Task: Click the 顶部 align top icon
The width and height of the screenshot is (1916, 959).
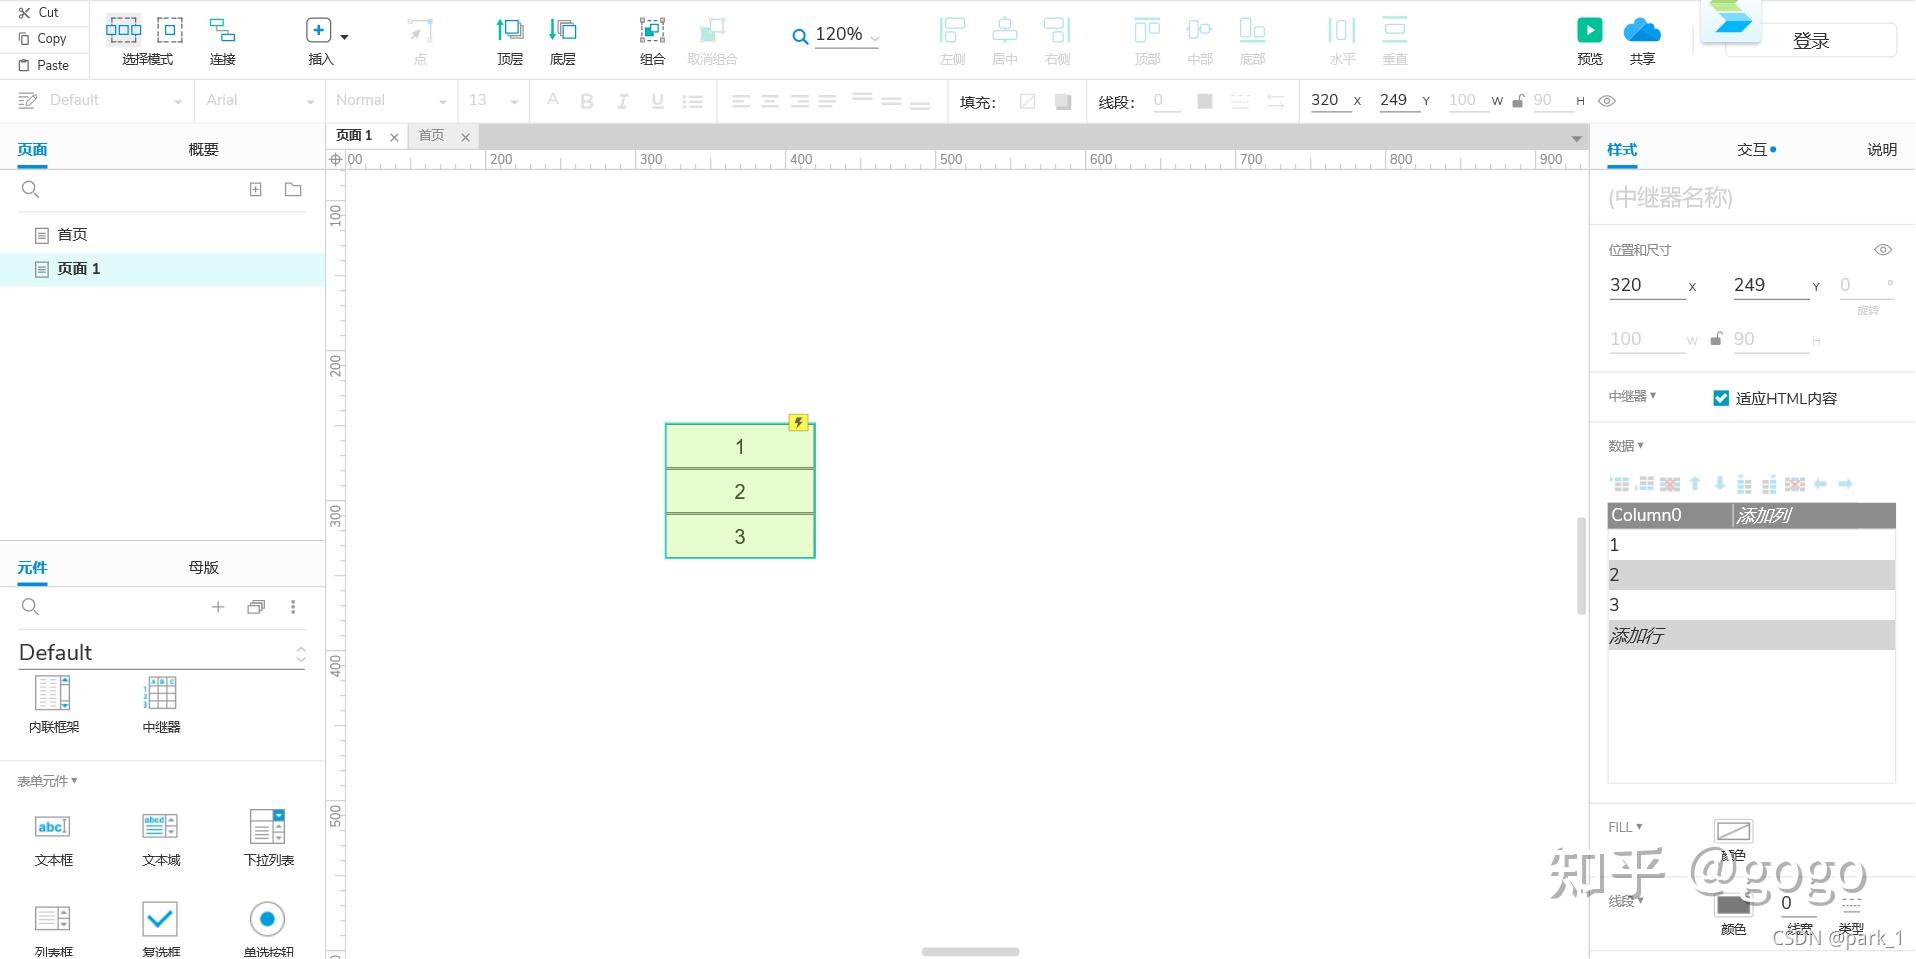Action: 1147,30
